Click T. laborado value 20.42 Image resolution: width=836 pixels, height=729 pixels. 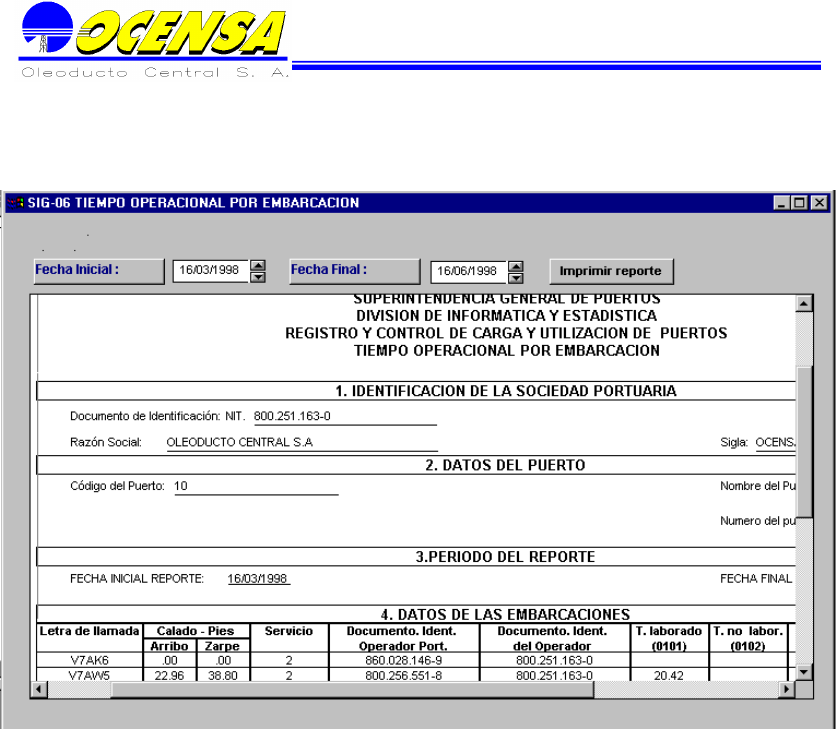[x=669, y=675]
